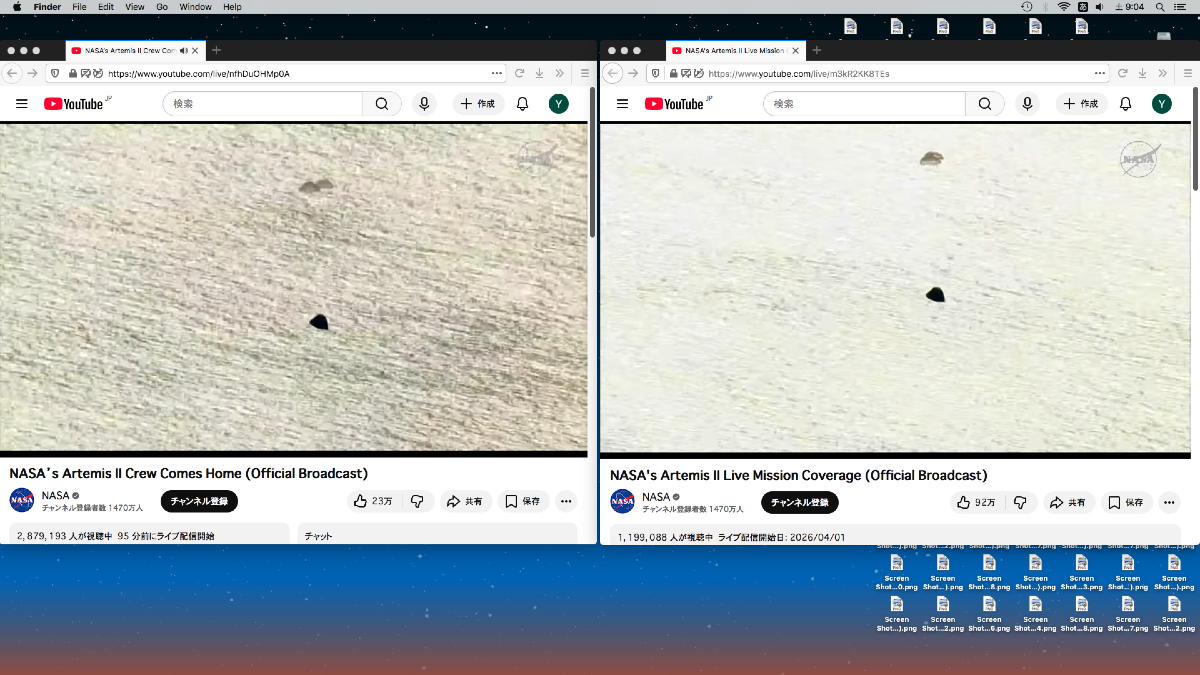Focus YouTube 検索 field in right window

[865, 104]
